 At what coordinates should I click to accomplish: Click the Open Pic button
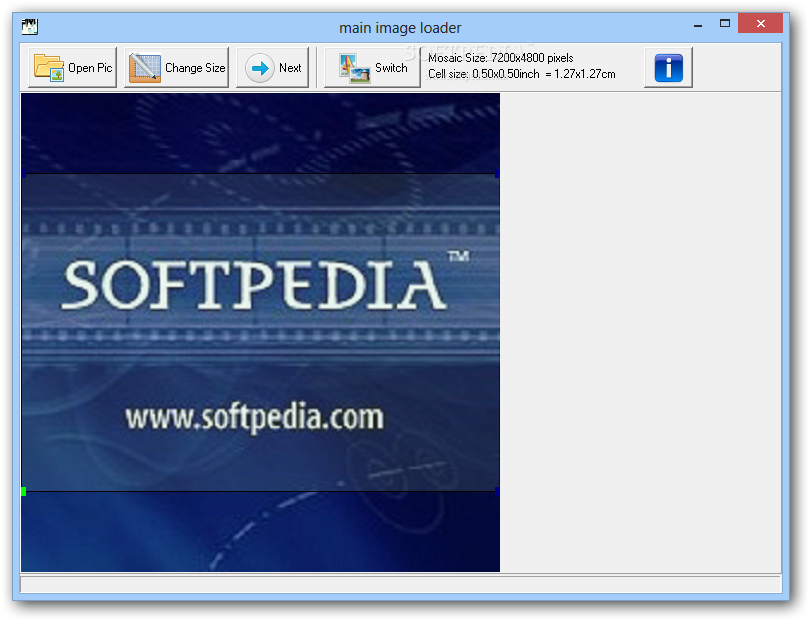[x=72, y=68]
